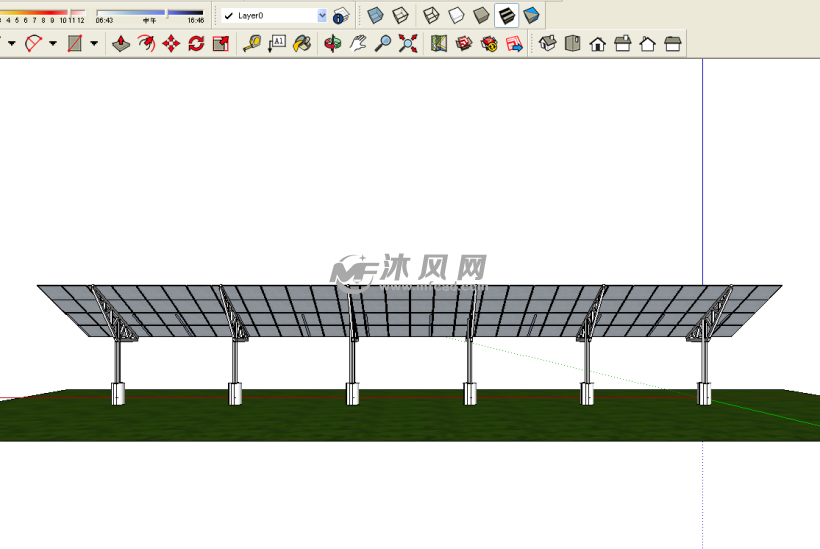Click the 06:43 sunrise time label
Viewport: 820px width, 549px height.
104,21
